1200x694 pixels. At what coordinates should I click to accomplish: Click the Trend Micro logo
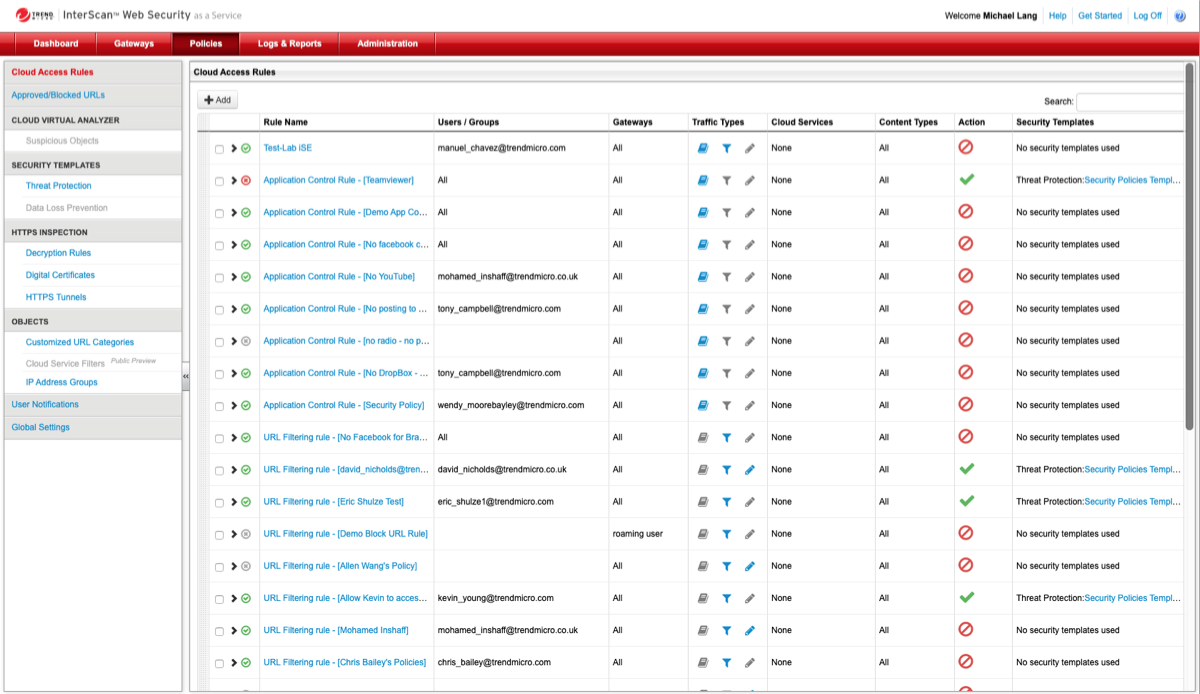35,15
